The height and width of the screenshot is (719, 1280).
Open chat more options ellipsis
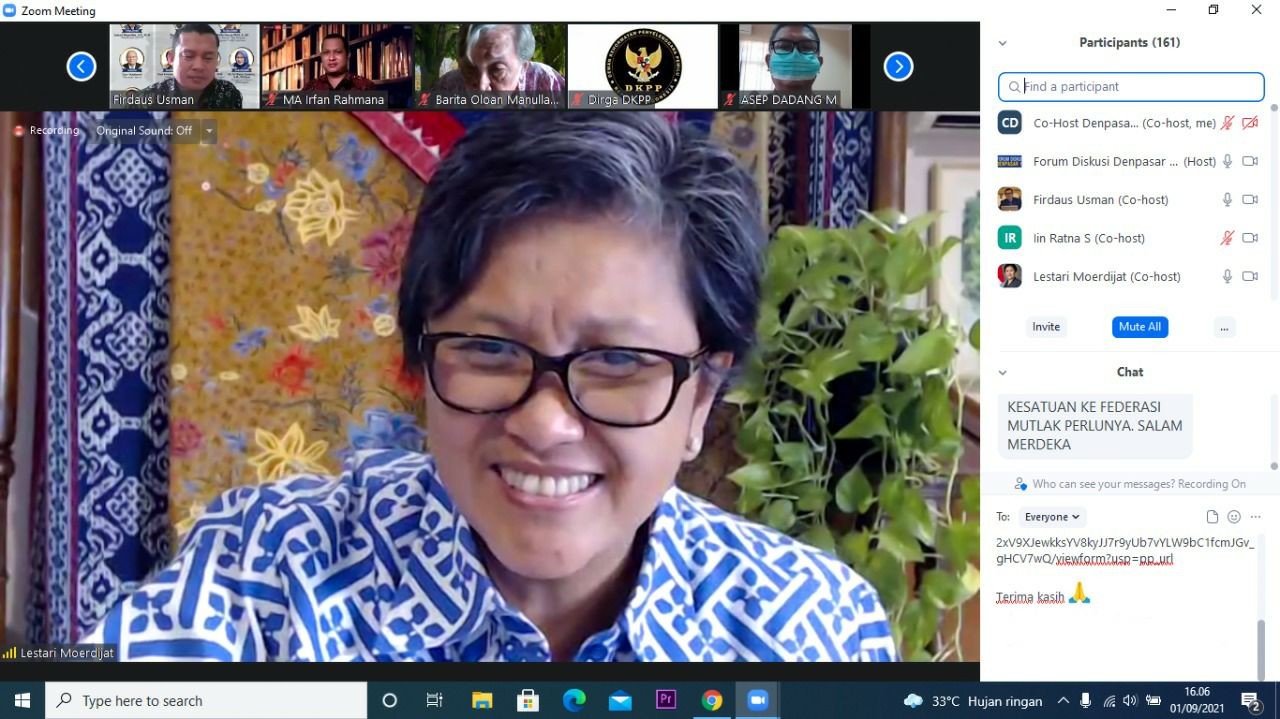coord(1256,517)
